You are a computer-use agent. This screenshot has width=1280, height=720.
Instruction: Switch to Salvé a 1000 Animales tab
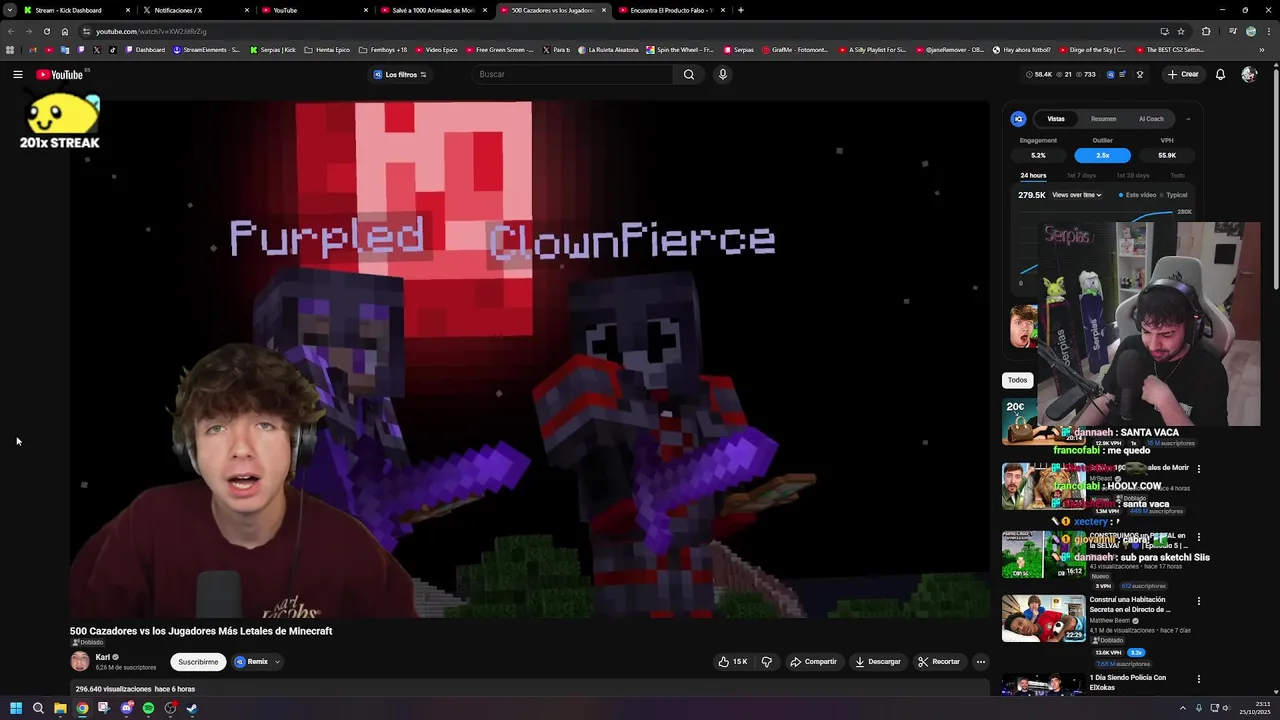coord(433,10)
